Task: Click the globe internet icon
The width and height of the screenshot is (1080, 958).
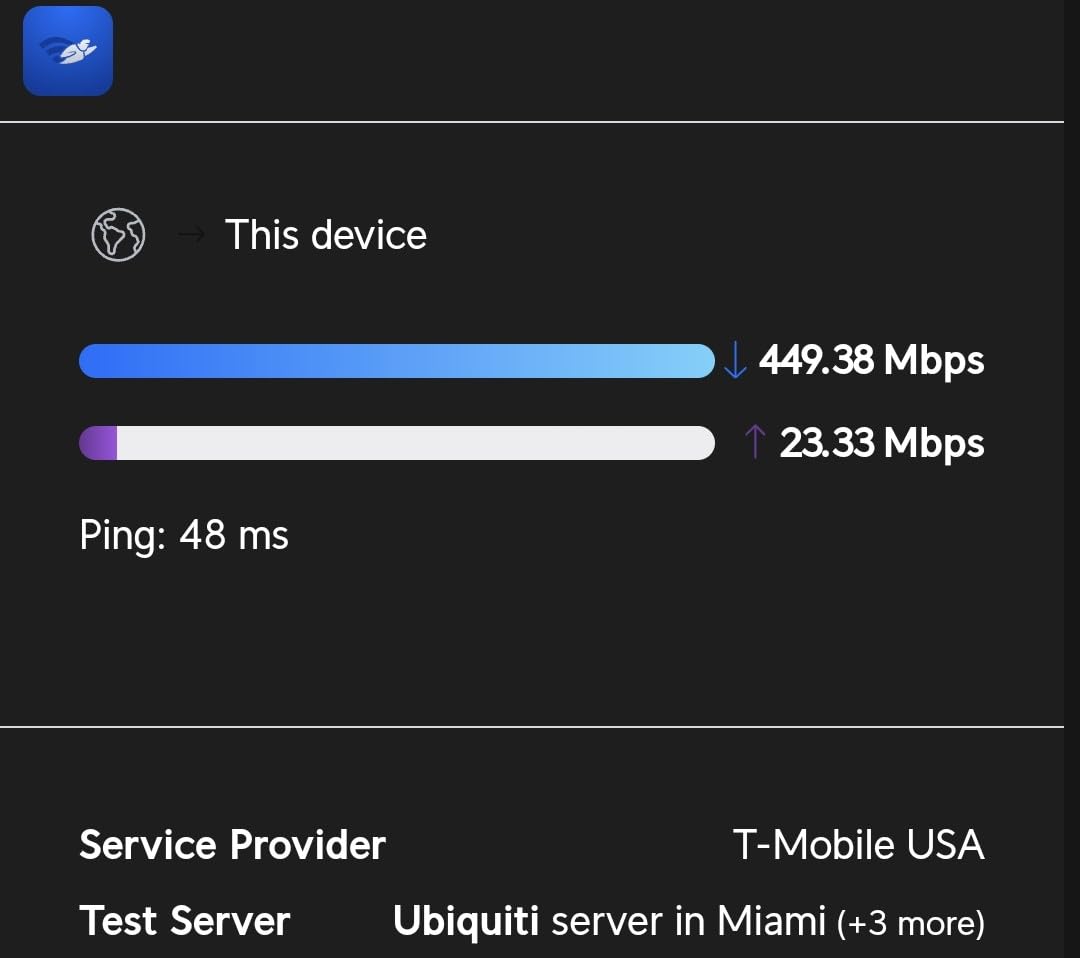Action: 118,235
